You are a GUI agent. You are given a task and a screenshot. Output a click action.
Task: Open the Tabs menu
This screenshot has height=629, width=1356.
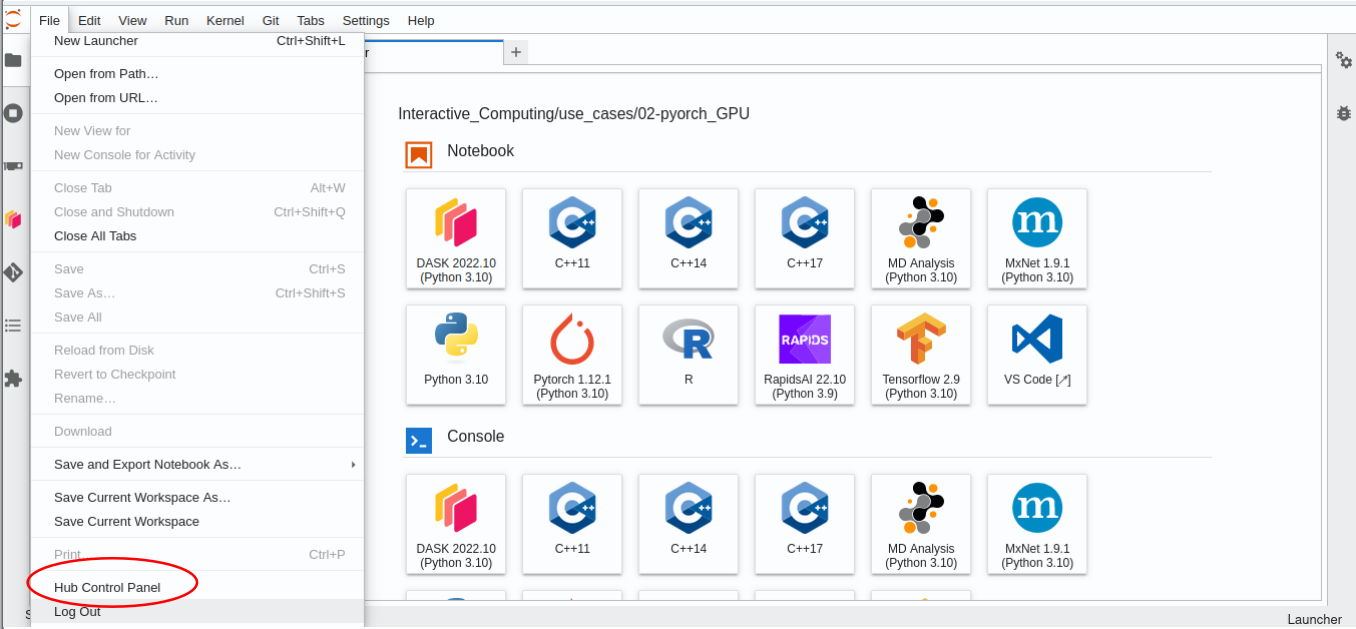tap(311, 20)
